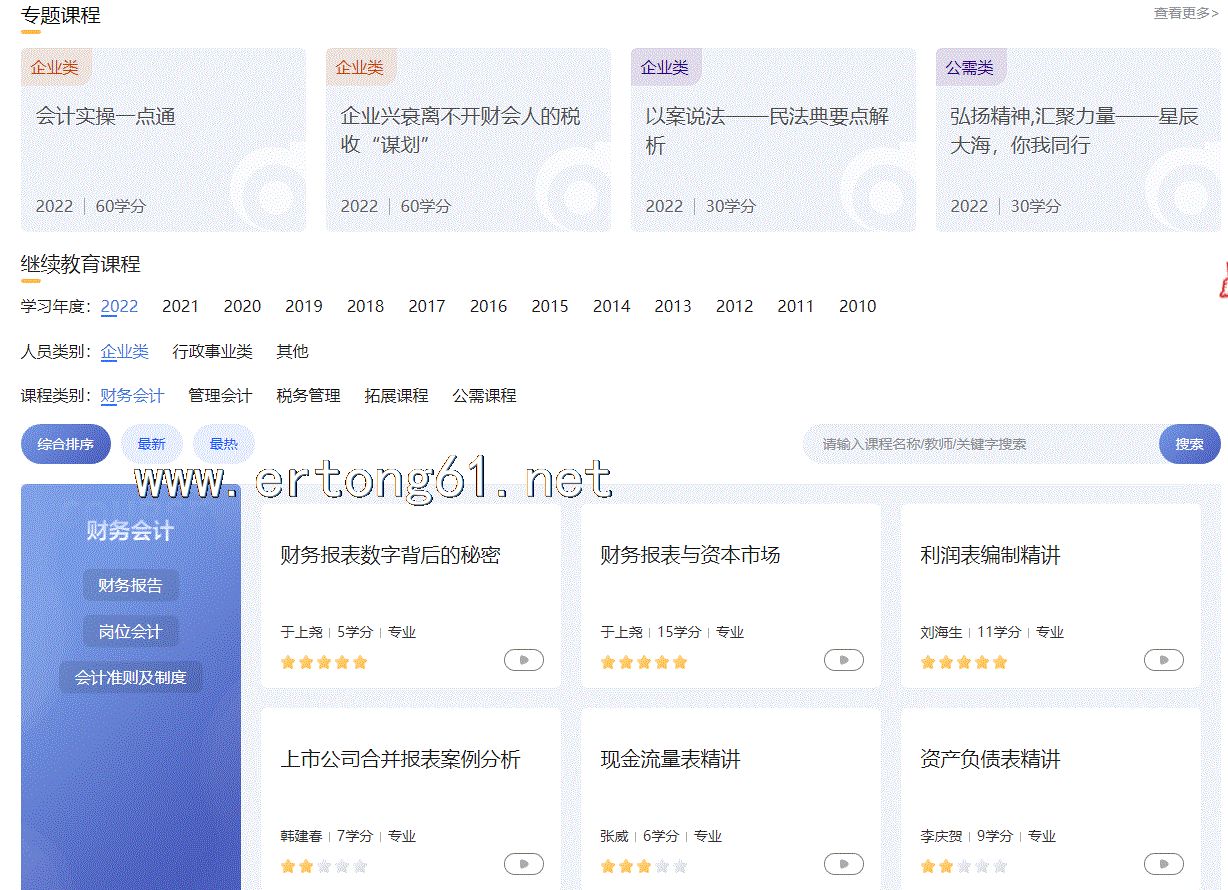Screen dimensions: 1228x890
Task: Open 以案说法 民法典要点解析 course card
Action: pos(773,140)
